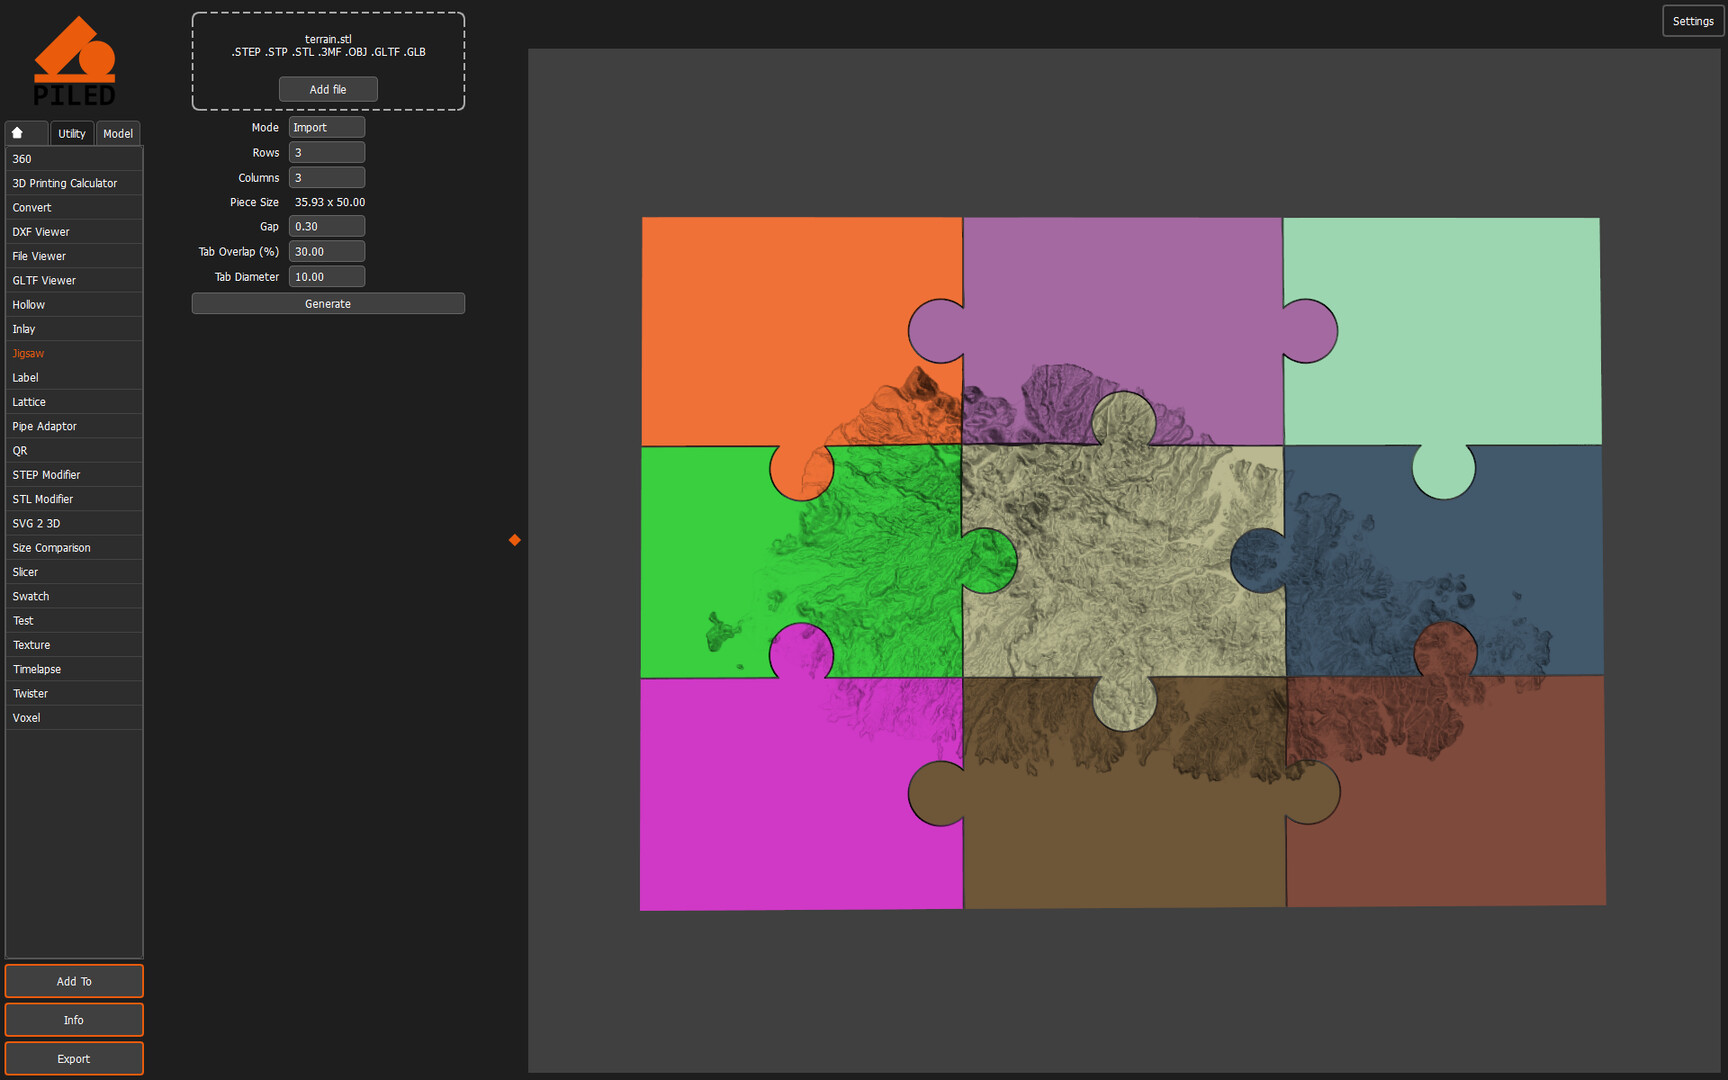Click the Tab Diameter input field

[327, 277]
